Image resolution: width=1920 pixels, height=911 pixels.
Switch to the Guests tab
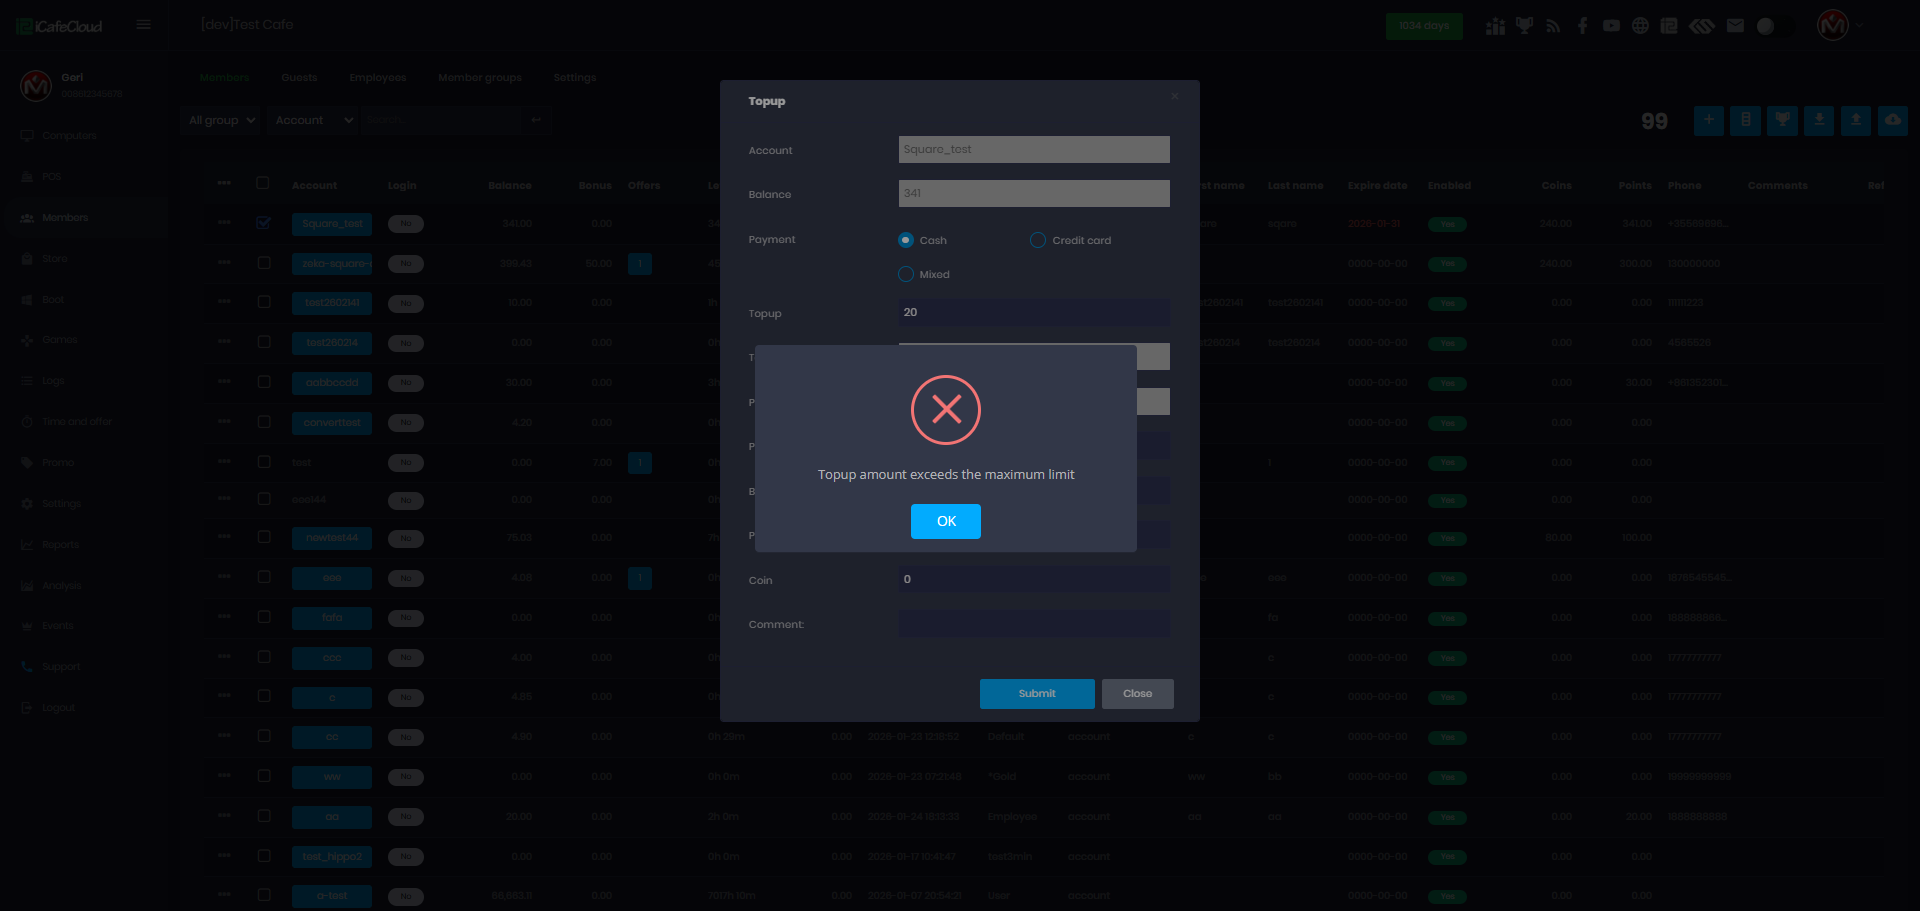pyautogui.click(x=299, y=78)
